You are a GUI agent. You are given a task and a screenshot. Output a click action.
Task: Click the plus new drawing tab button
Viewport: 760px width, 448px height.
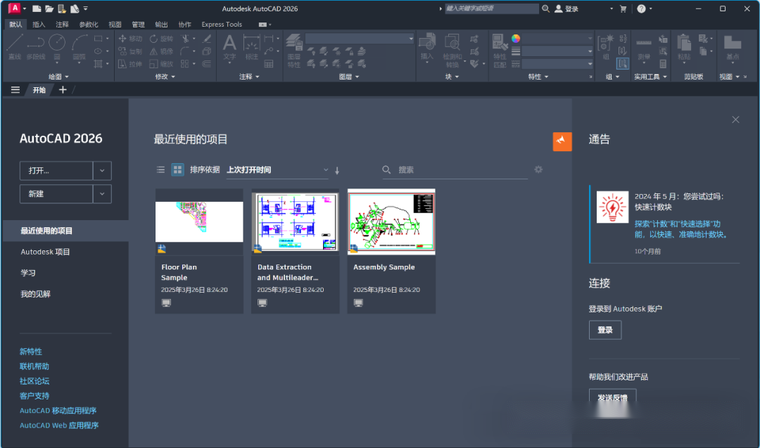coord(63,90)
